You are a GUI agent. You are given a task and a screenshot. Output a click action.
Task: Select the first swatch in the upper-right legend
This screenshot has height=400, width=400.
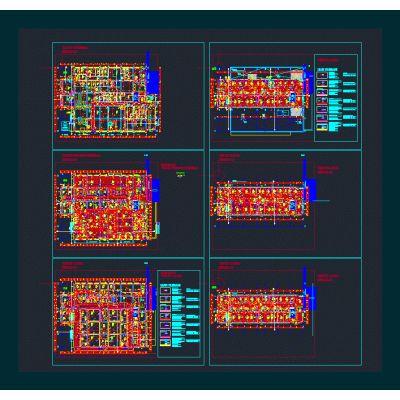coord(322,75)
